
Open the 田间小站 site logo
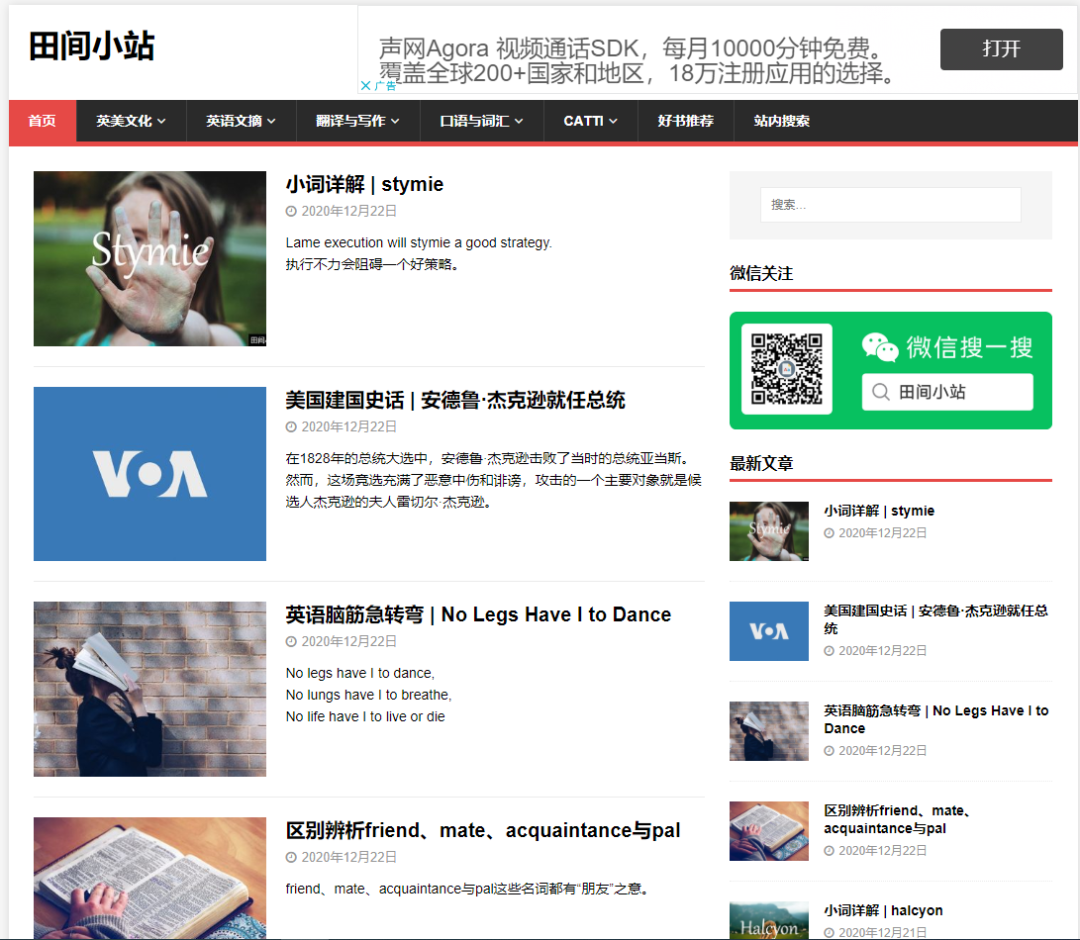pyautogui.click(x=92, y=47)
